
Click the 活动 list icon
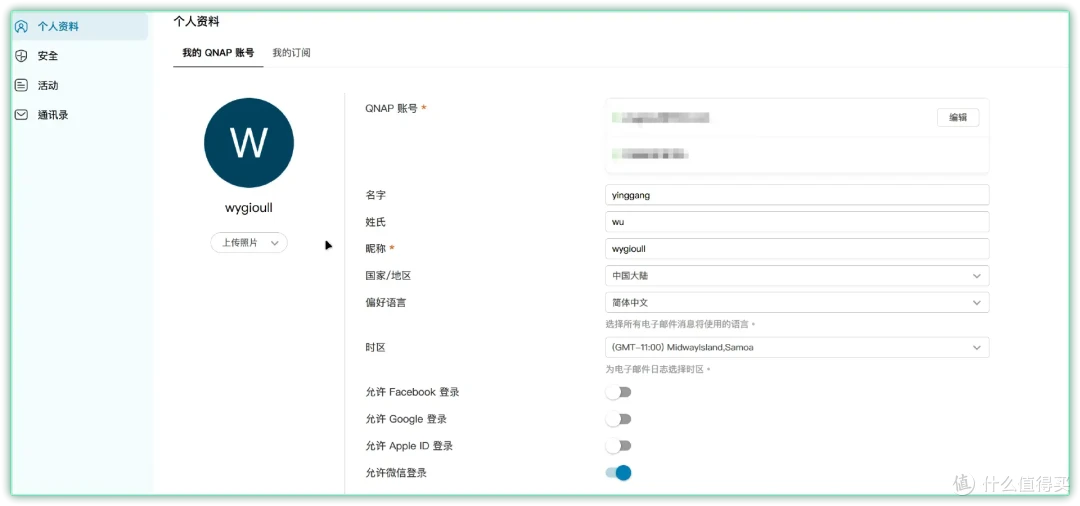[21, 85]
